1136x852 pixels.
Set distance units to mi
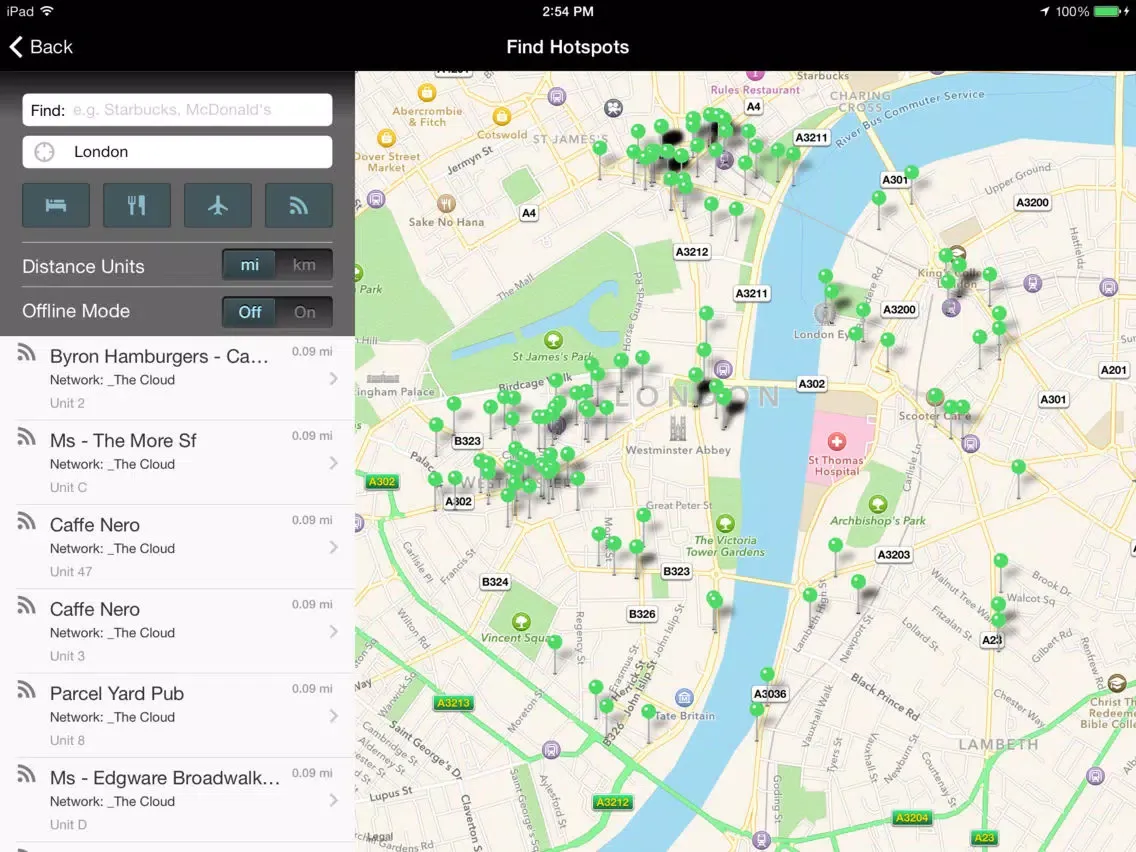click(249, 265)
